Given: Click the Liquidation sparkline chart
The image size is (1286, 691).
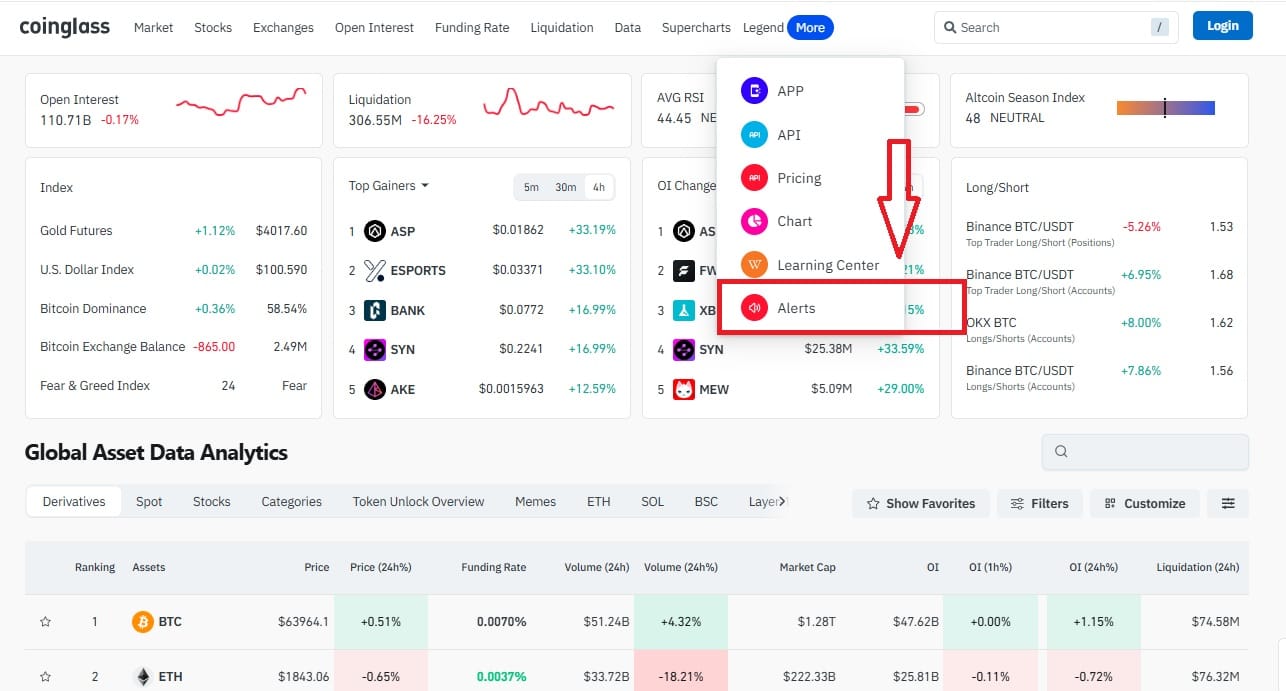Looking at the screenshot, I should coord(548,102).
